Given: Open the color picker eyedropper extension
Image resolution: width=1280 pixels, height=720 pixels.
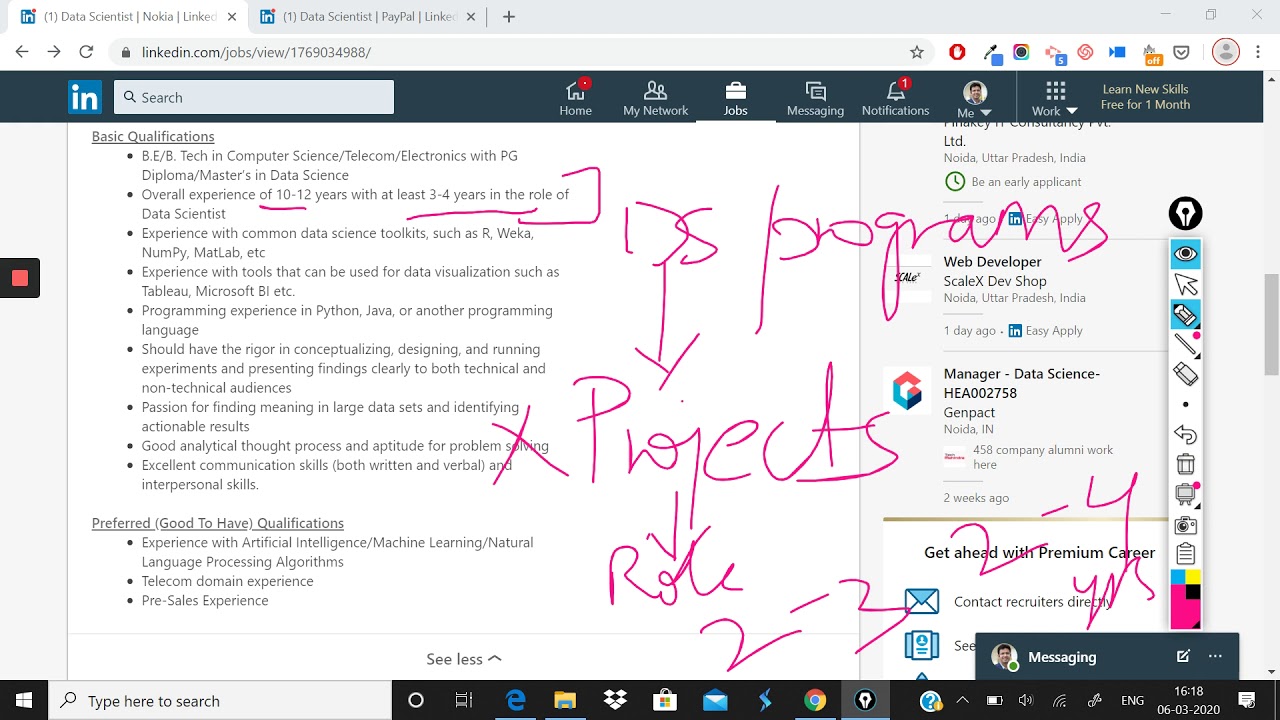Looking at the screenshot, I should click(992, 52).
